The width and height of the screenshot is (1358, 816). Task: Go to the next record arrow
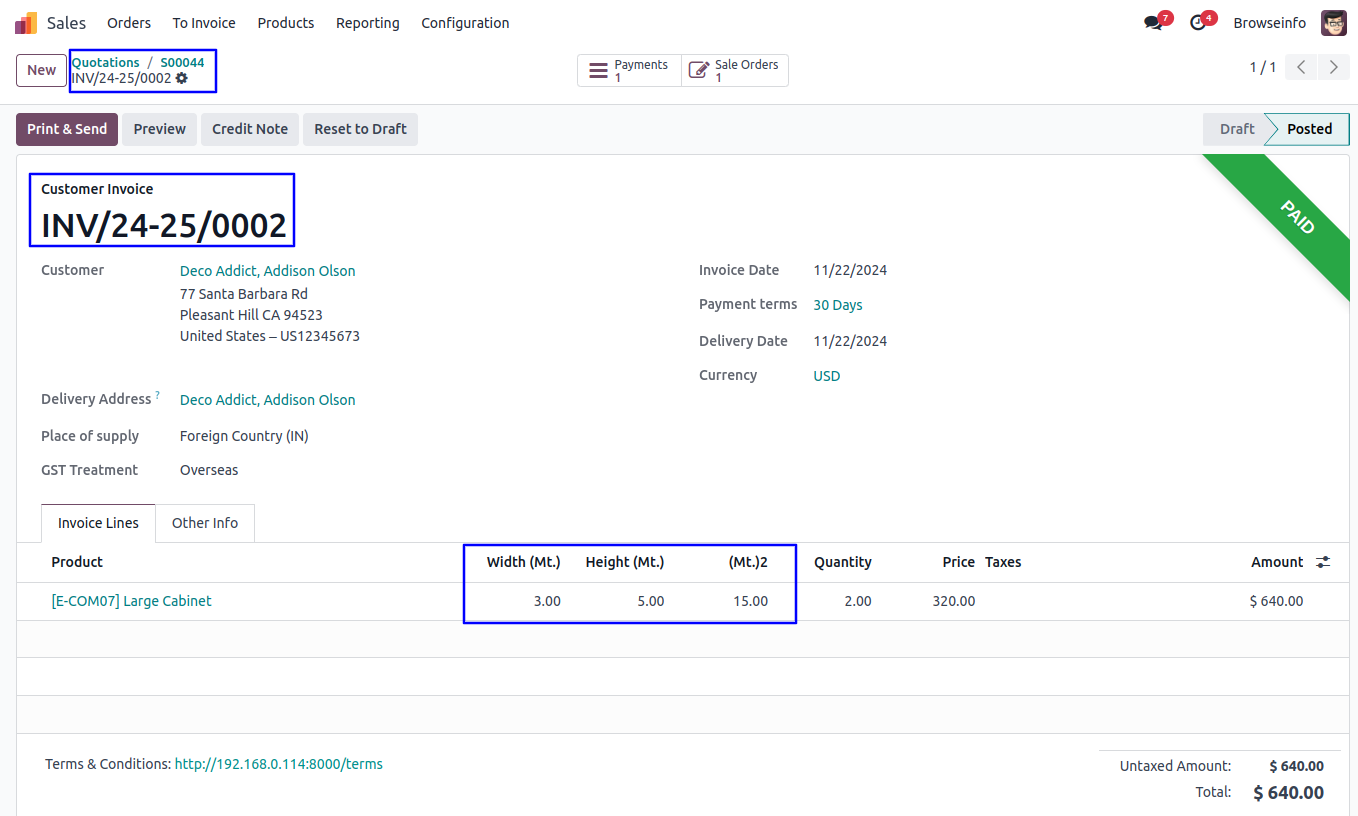(x=1333, y=67)
